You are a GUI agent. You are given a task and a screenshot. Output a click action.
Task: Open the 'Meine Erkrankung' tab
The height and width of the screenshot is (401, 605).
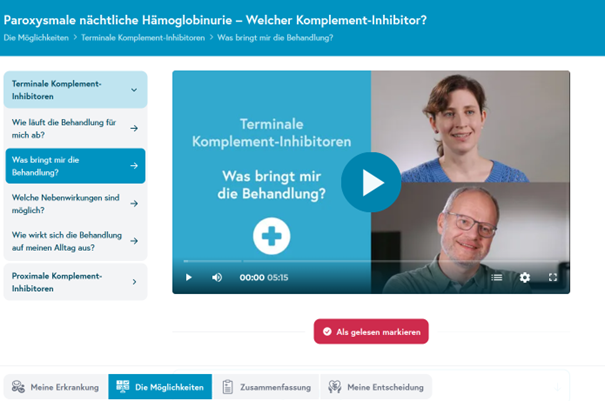(56, 387)
